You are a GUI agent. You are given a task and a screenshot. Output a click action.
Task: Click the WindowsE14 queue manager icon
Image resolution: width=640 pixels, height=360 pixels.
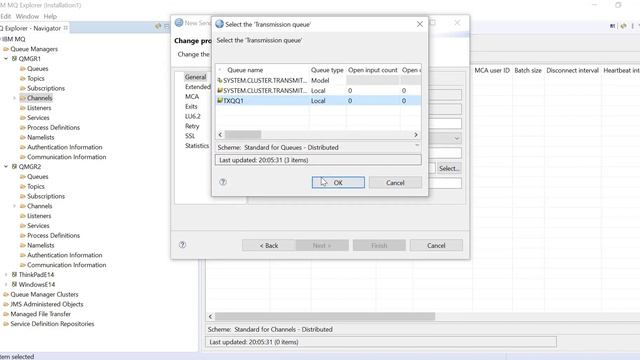tap(14, 284)
